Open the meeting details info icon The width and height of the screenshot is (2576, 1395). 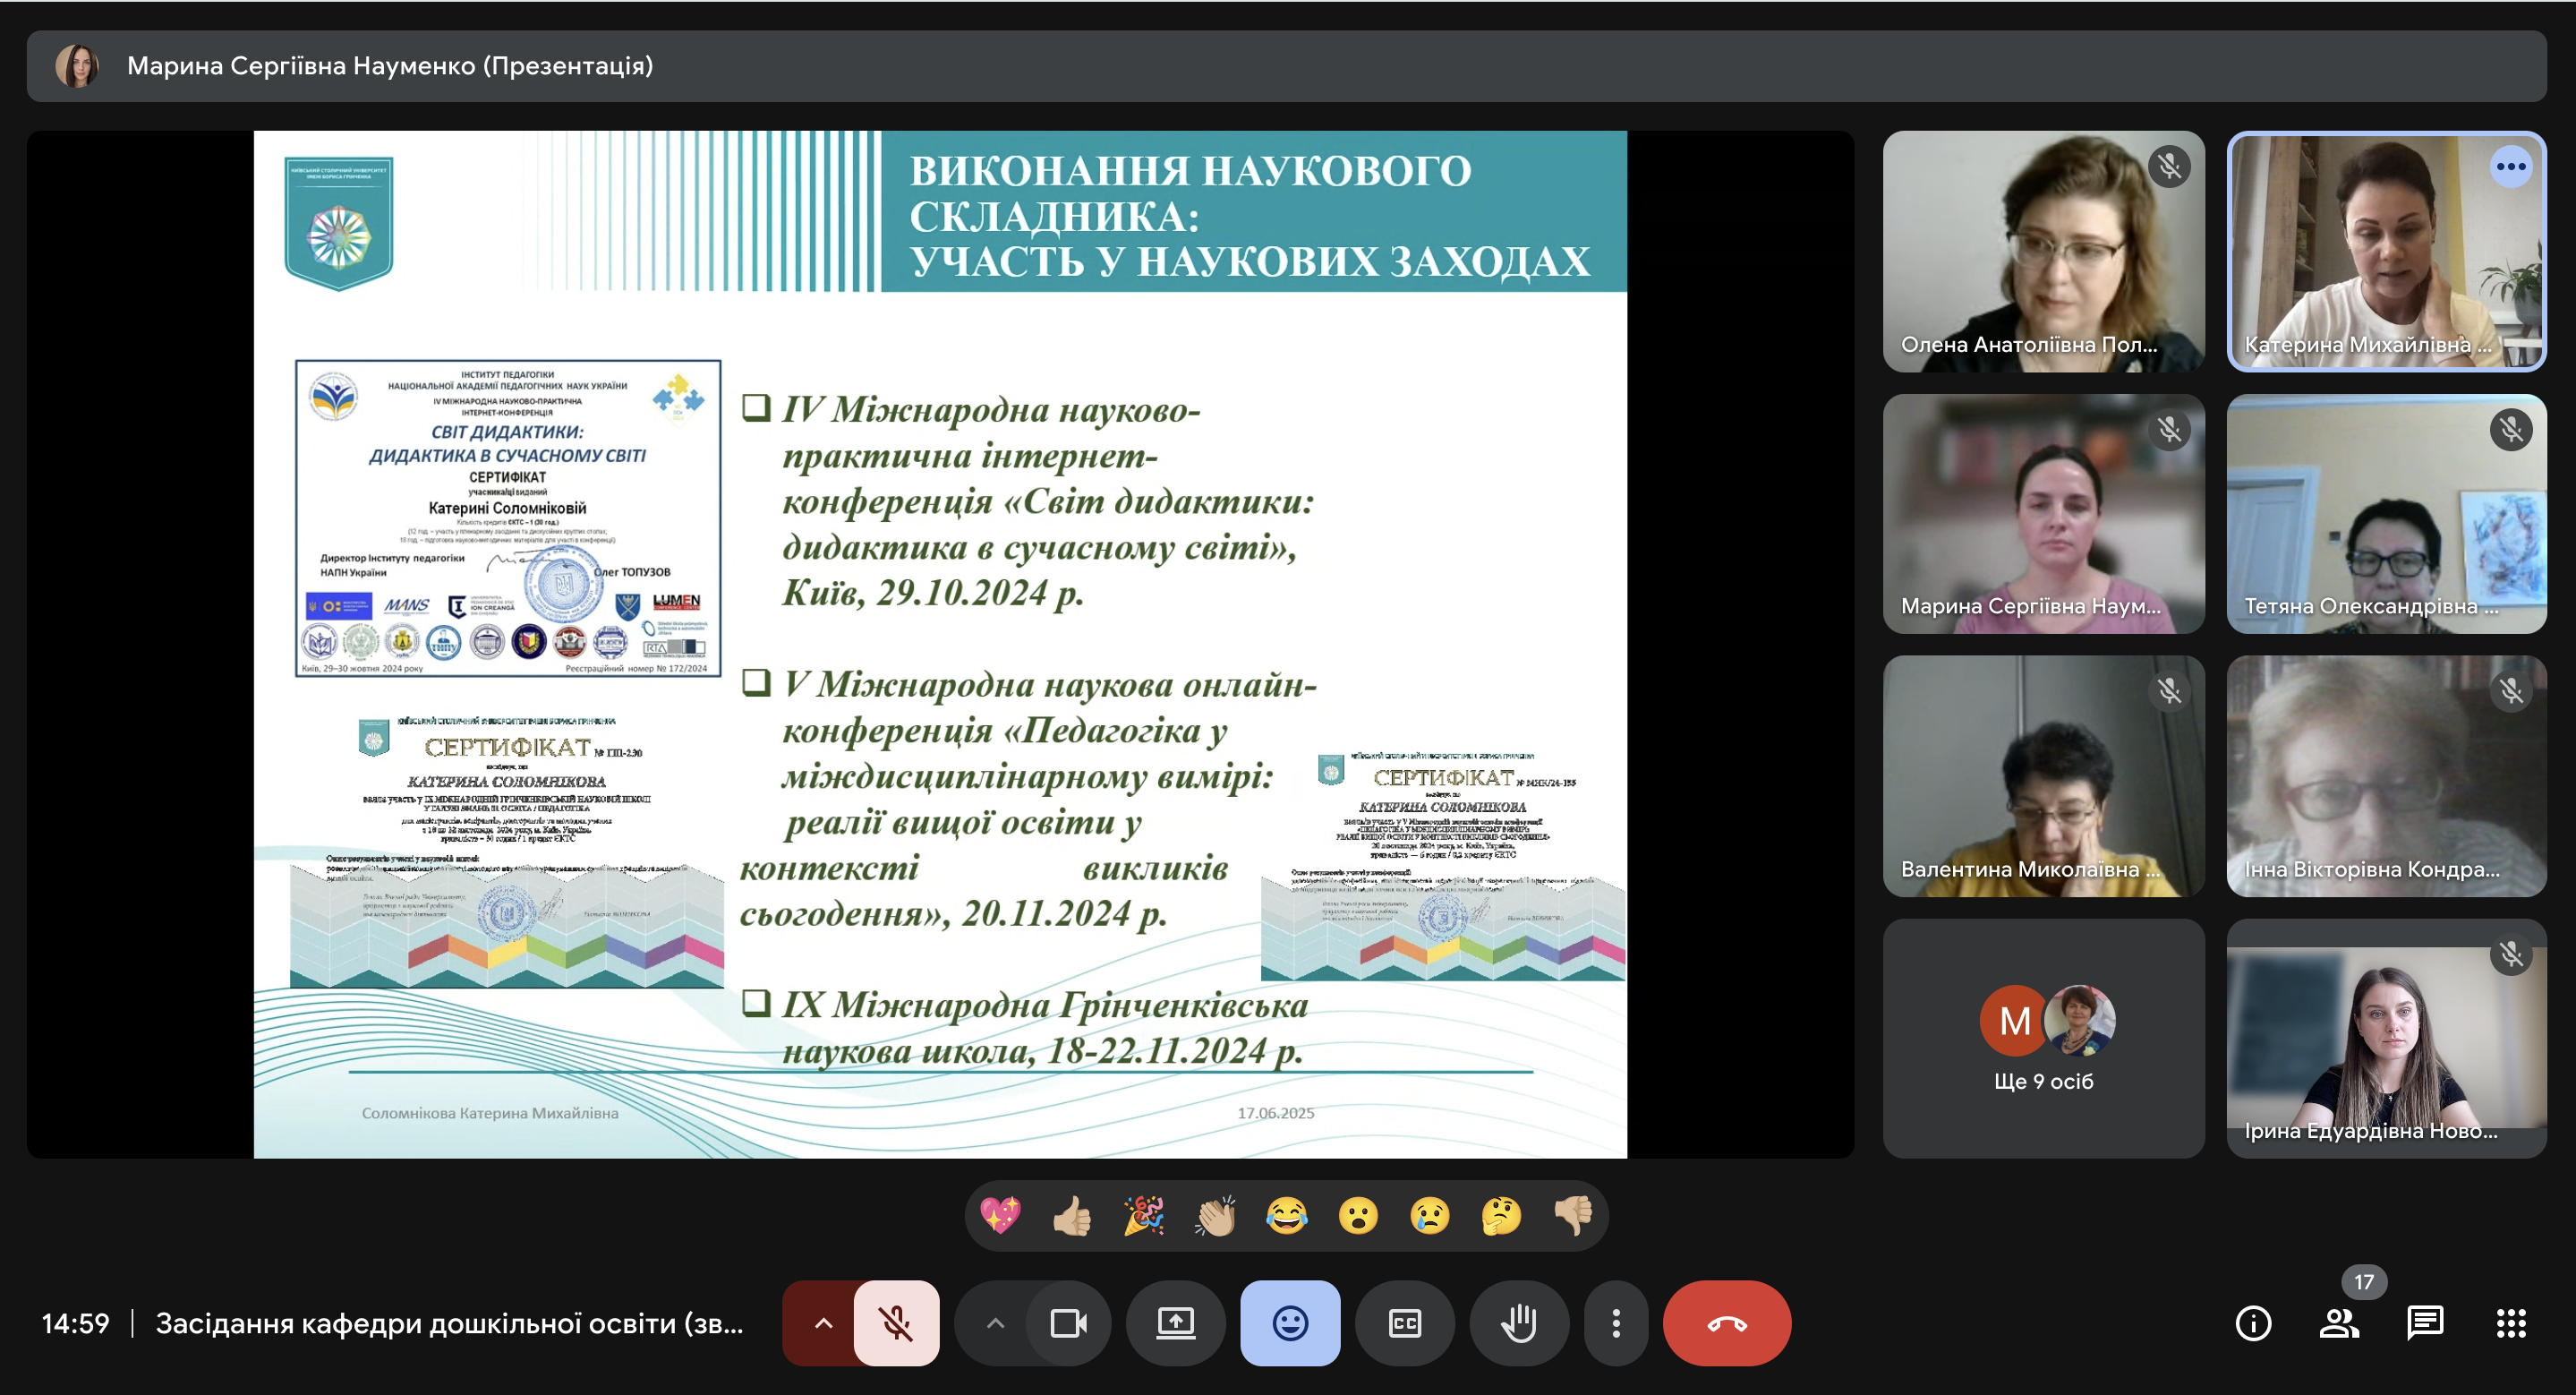pyautogui.click(x=2252, y=1323)
